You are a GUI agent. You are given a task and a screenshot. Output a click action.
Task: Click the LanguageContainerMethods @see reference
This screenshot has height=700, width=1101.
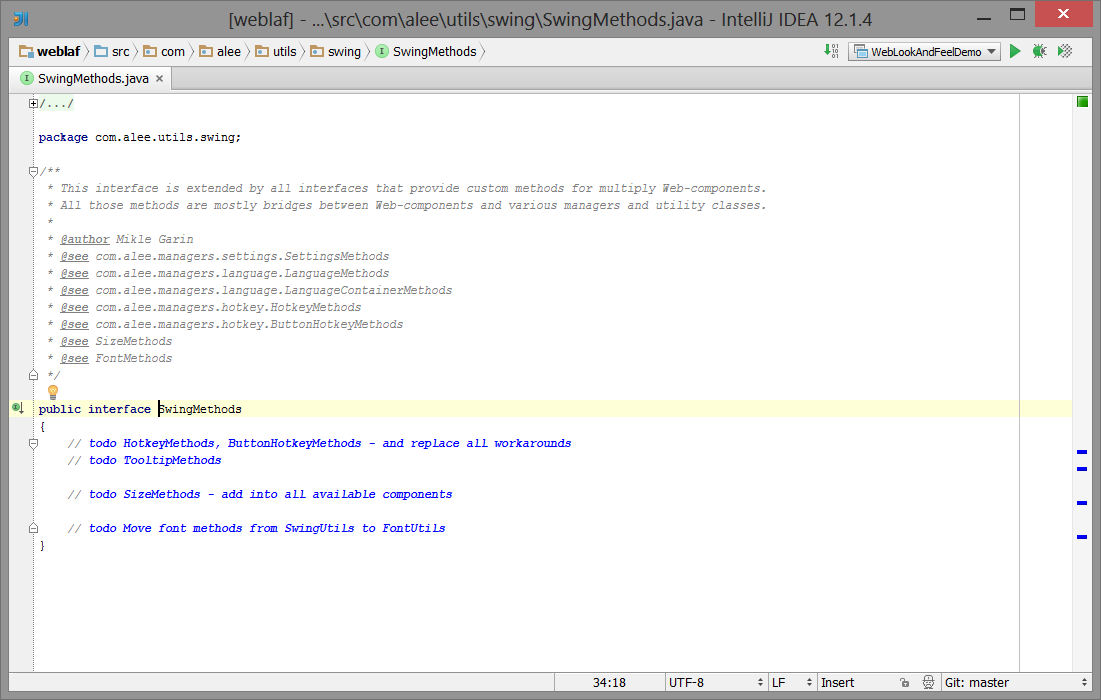tap(274, 290)
